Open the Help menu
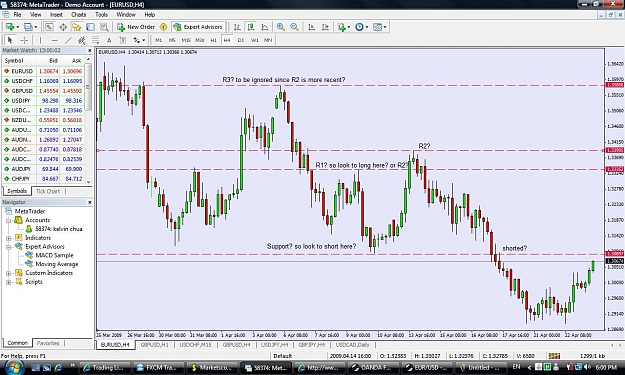Viewport: 625px width, 375px height. coord(149,14)
